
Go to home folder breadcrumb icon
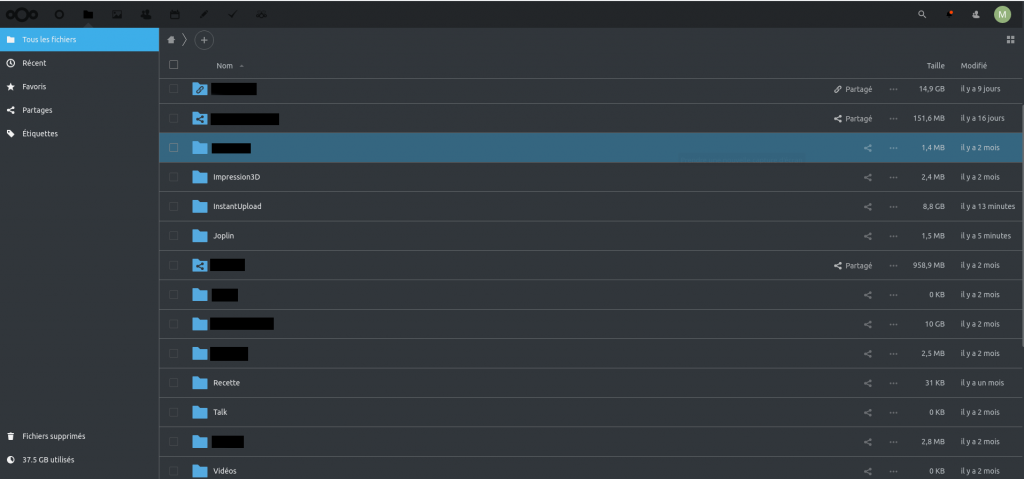(171, 40)
